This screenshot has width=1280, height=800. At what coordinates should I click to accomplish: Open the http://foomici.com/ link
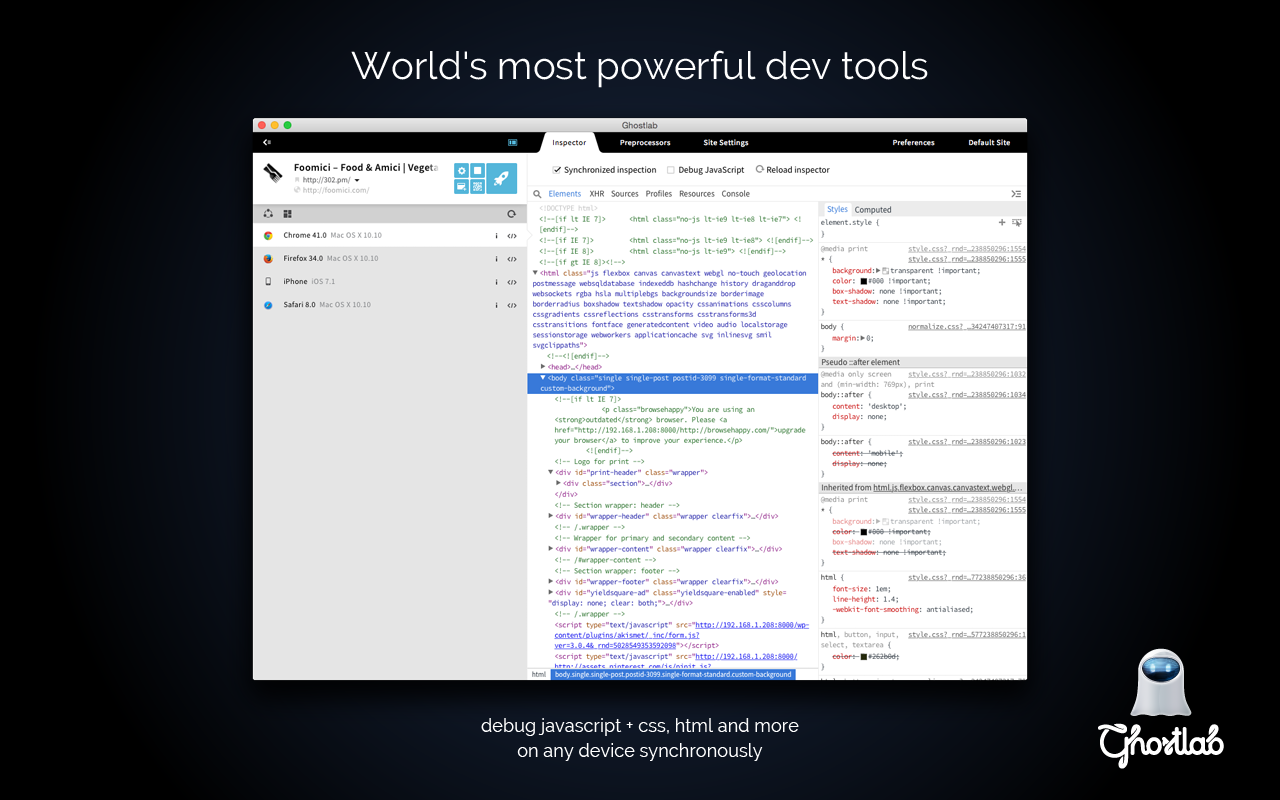point(336,190)
